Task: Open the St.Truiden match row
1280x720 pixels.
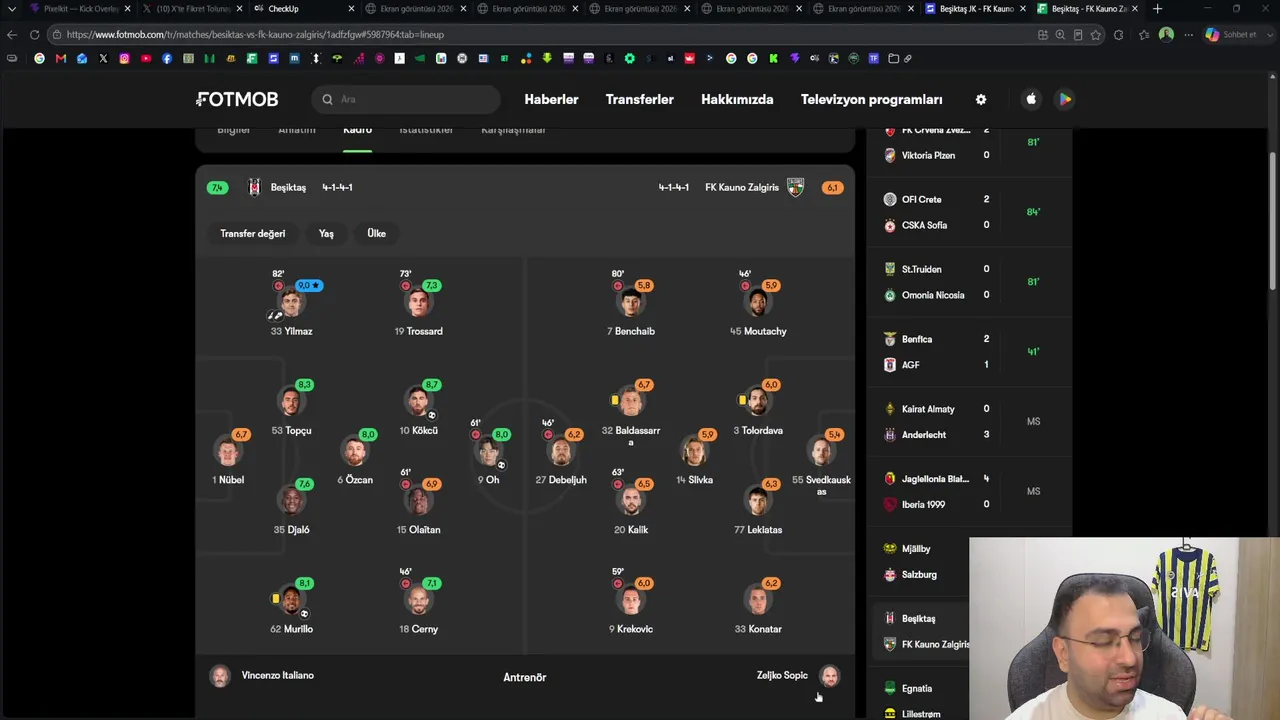Action: point(969,282)
